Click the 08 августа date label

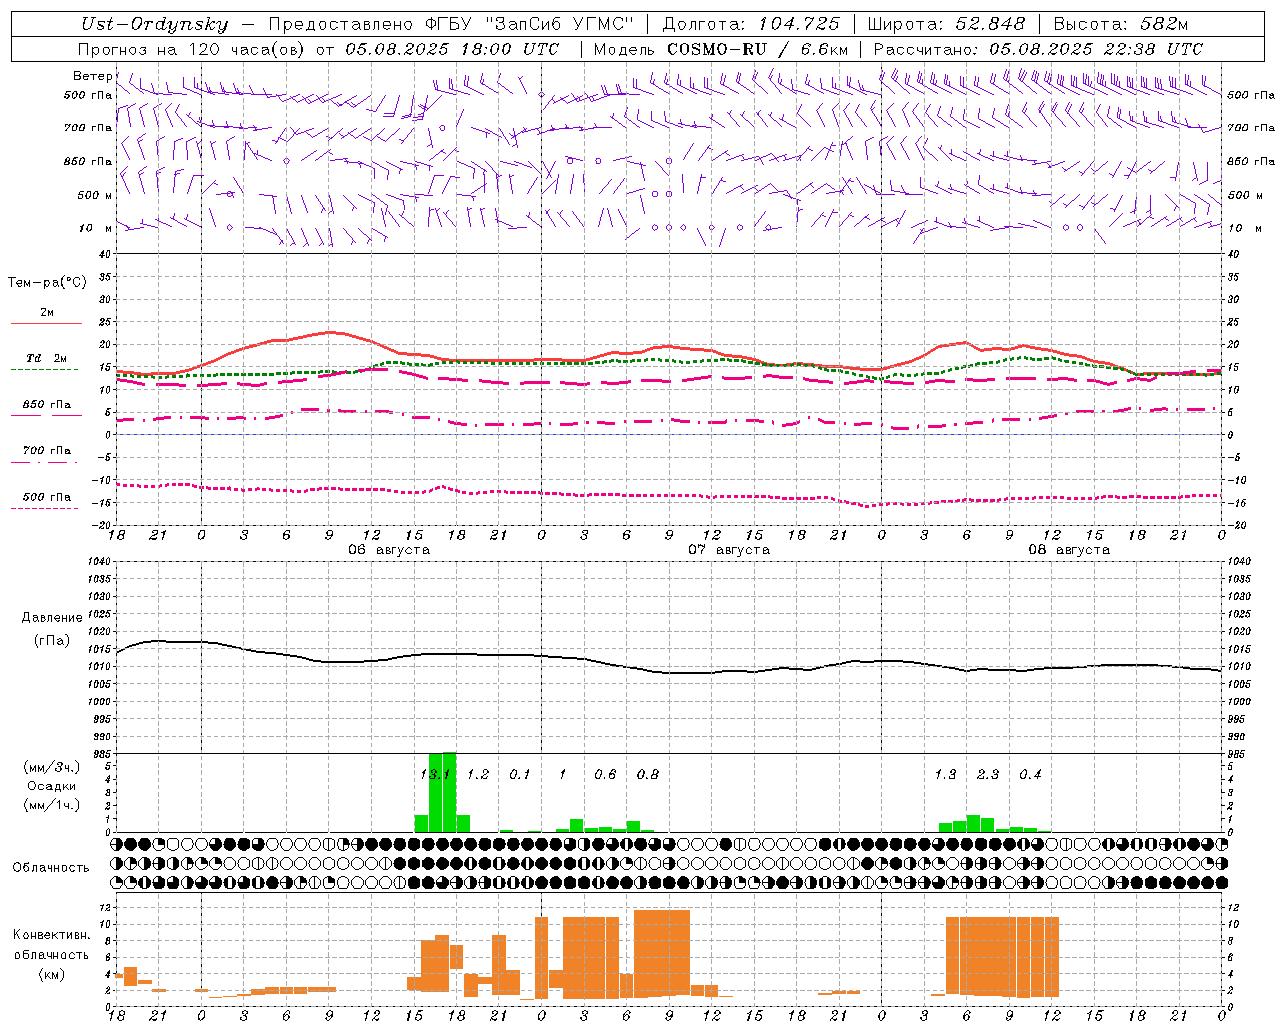(x=1069, y=550)
